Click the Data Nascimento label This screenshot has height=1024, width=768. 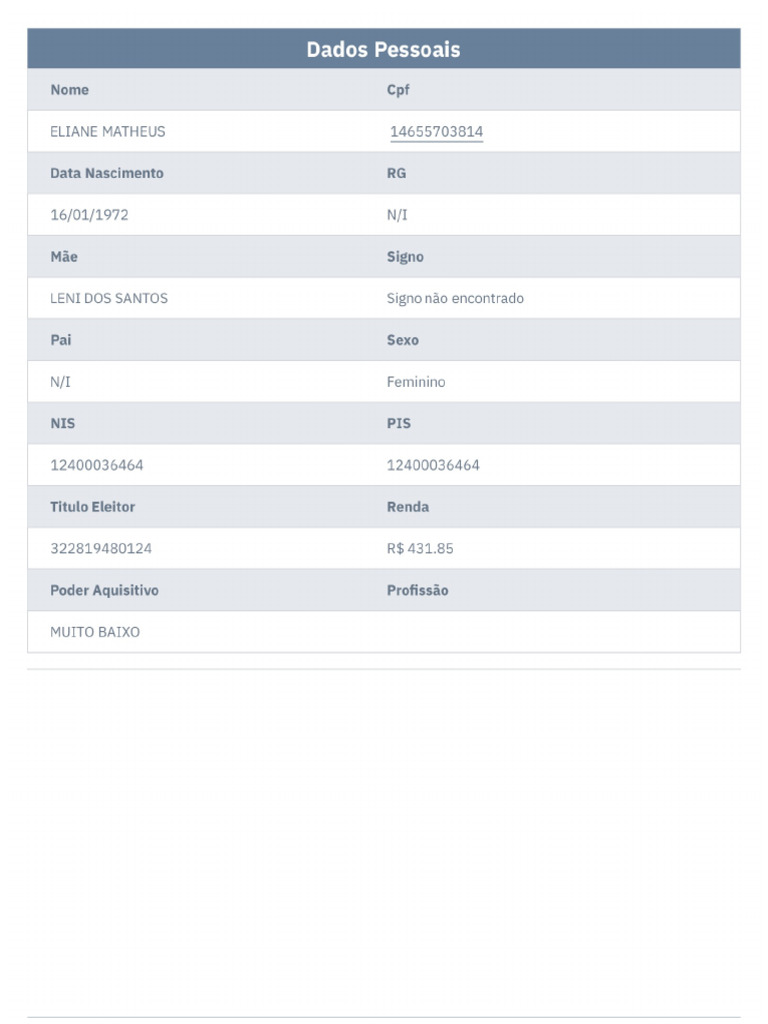tap(107, 173)
